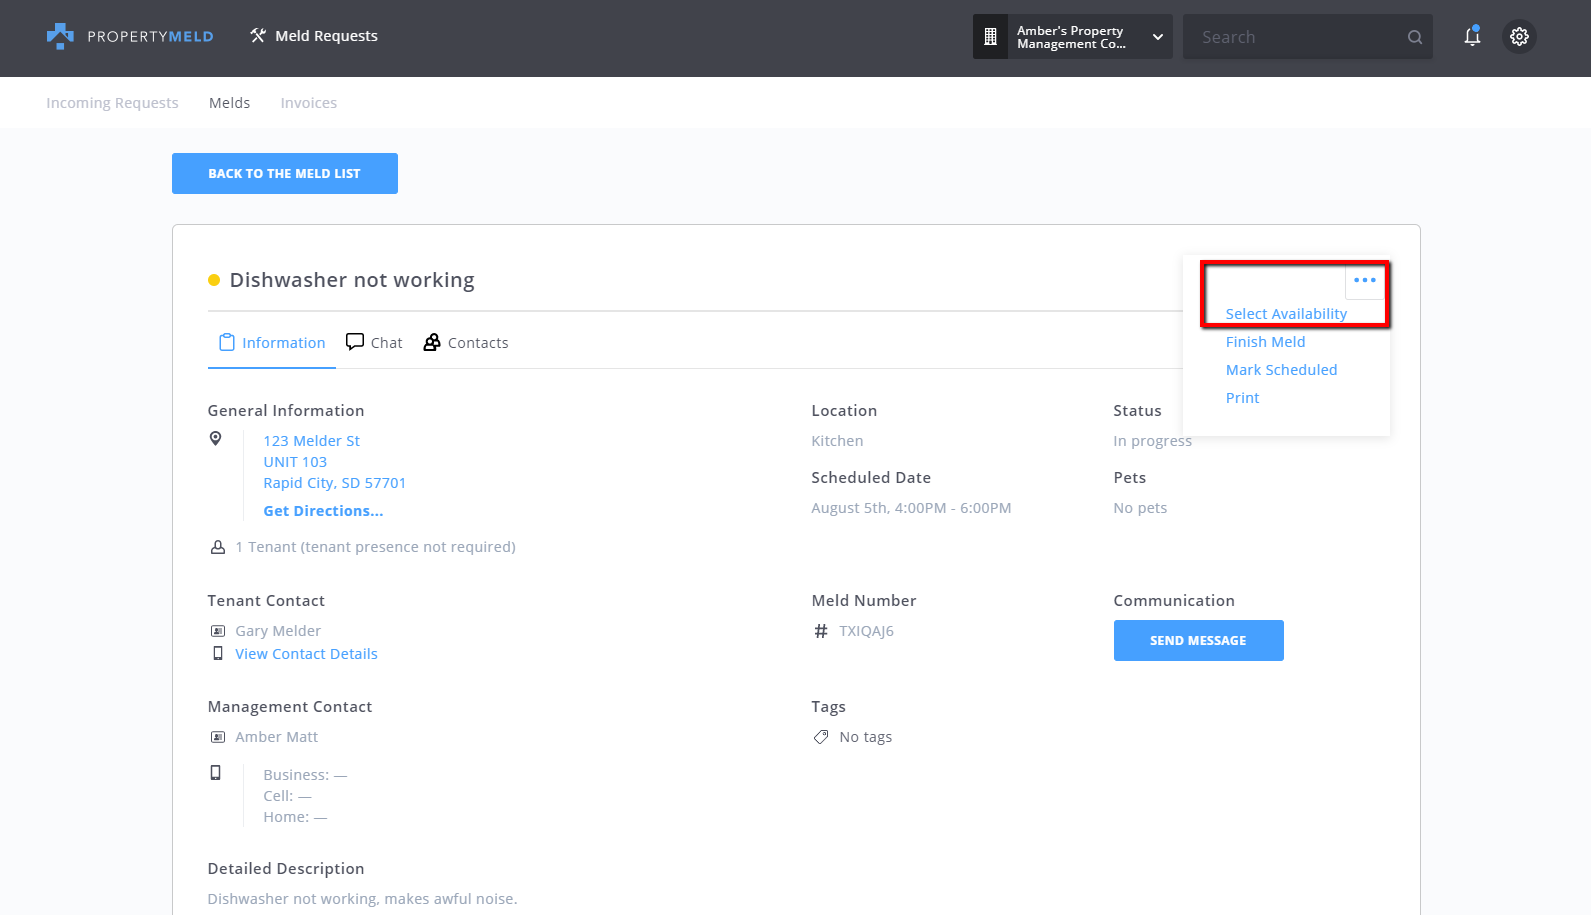Click the PropertyMeld logo icon

click(x=60, y=36)
